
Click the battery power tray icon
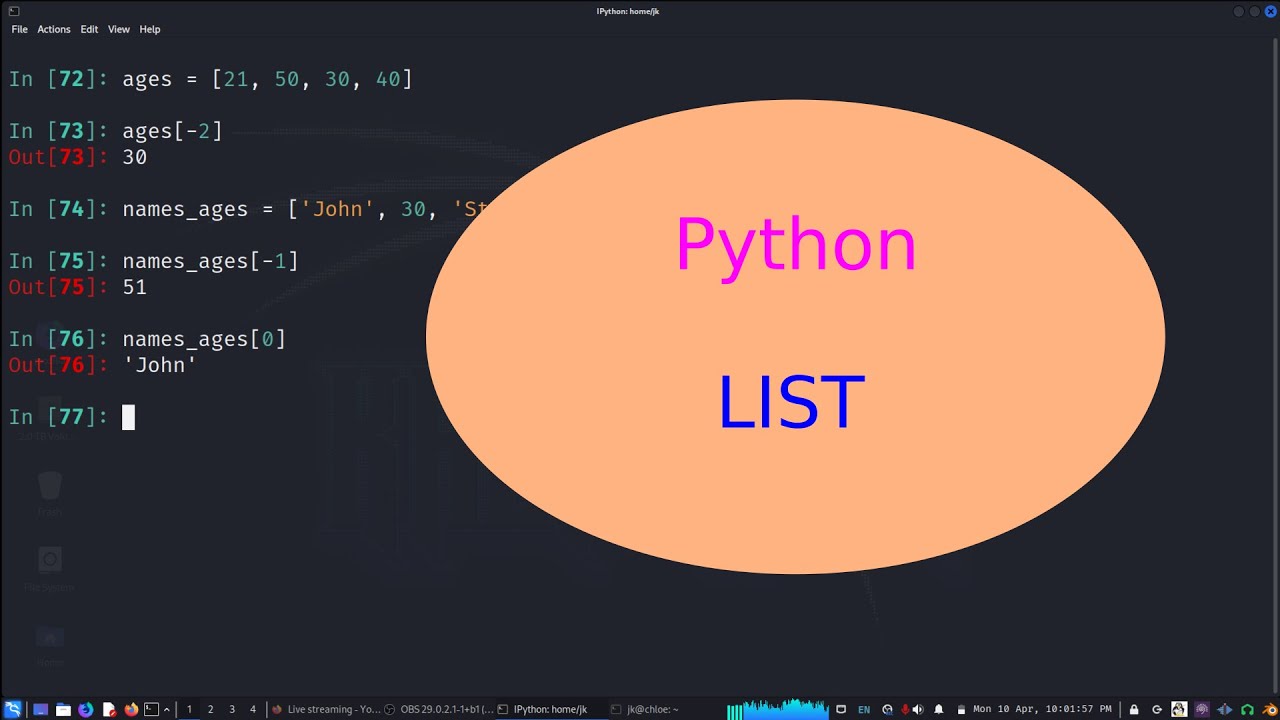[962, 709]
